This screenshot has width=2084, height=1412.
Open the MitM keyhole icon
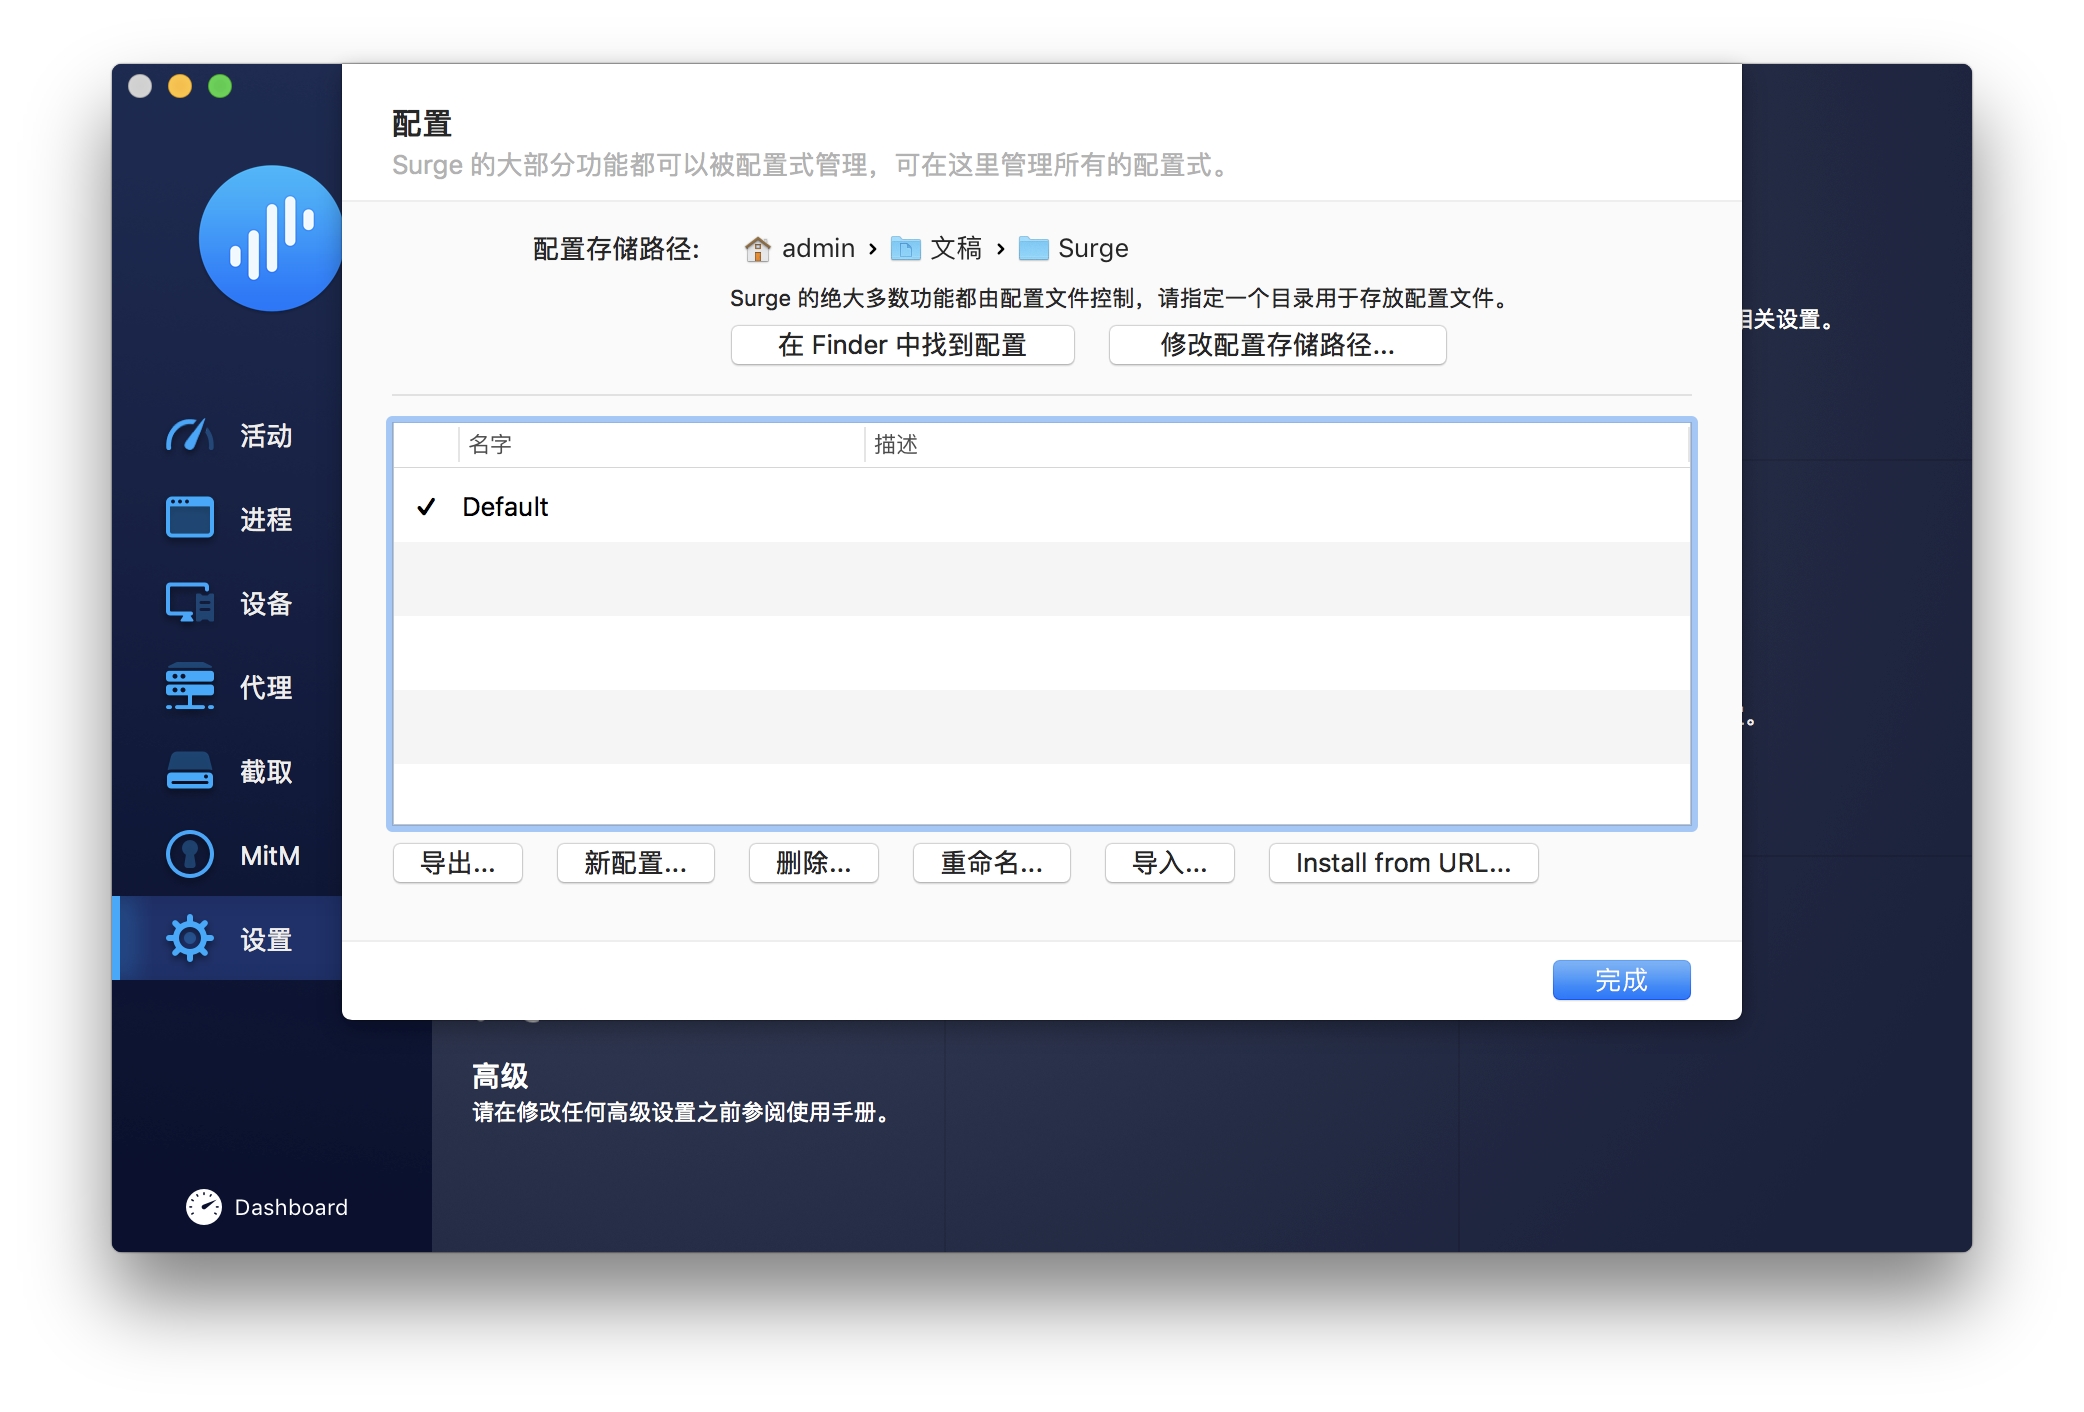point(189,855)
